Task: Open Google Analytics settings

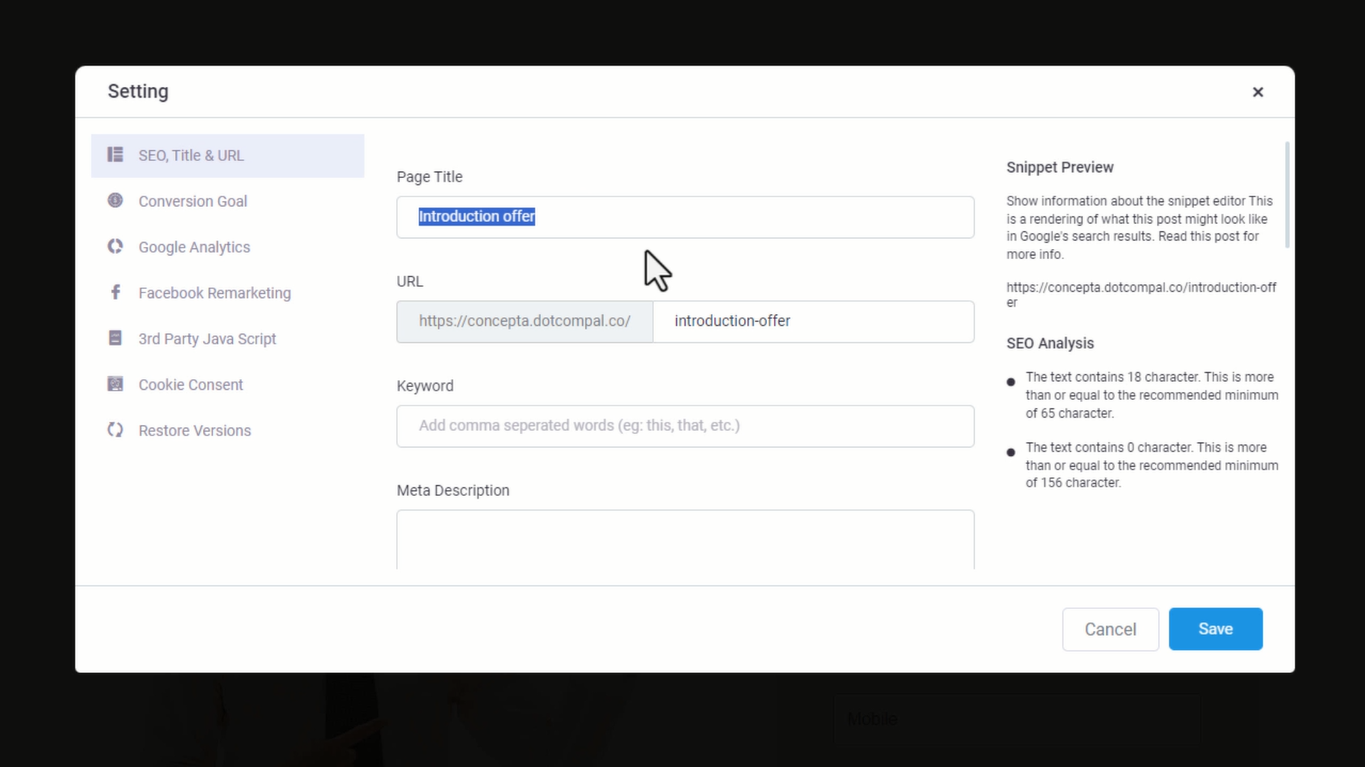Action: coord(228,247)
